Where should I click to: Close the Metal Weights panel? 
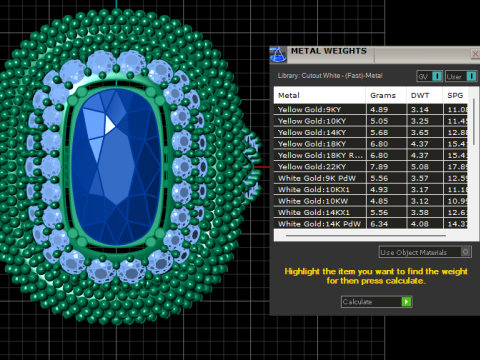475,54
